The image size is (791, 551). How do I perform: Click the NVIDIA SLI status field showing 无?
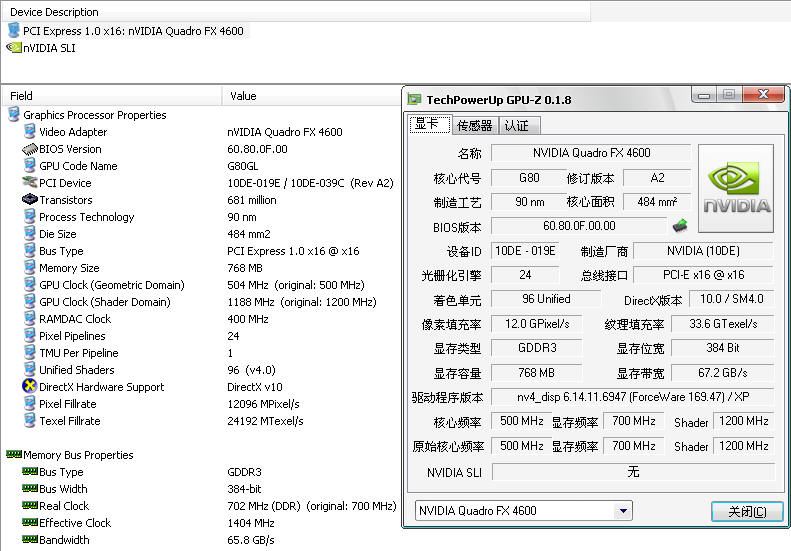point(633,472)
